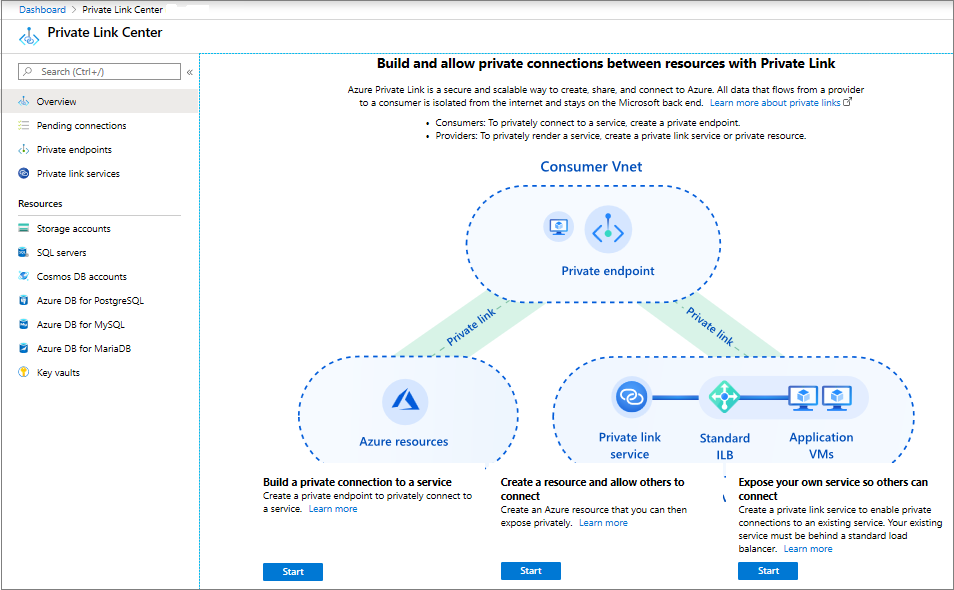
Task: Click the Private Link Center header logo
Action: tap(28, 33)
